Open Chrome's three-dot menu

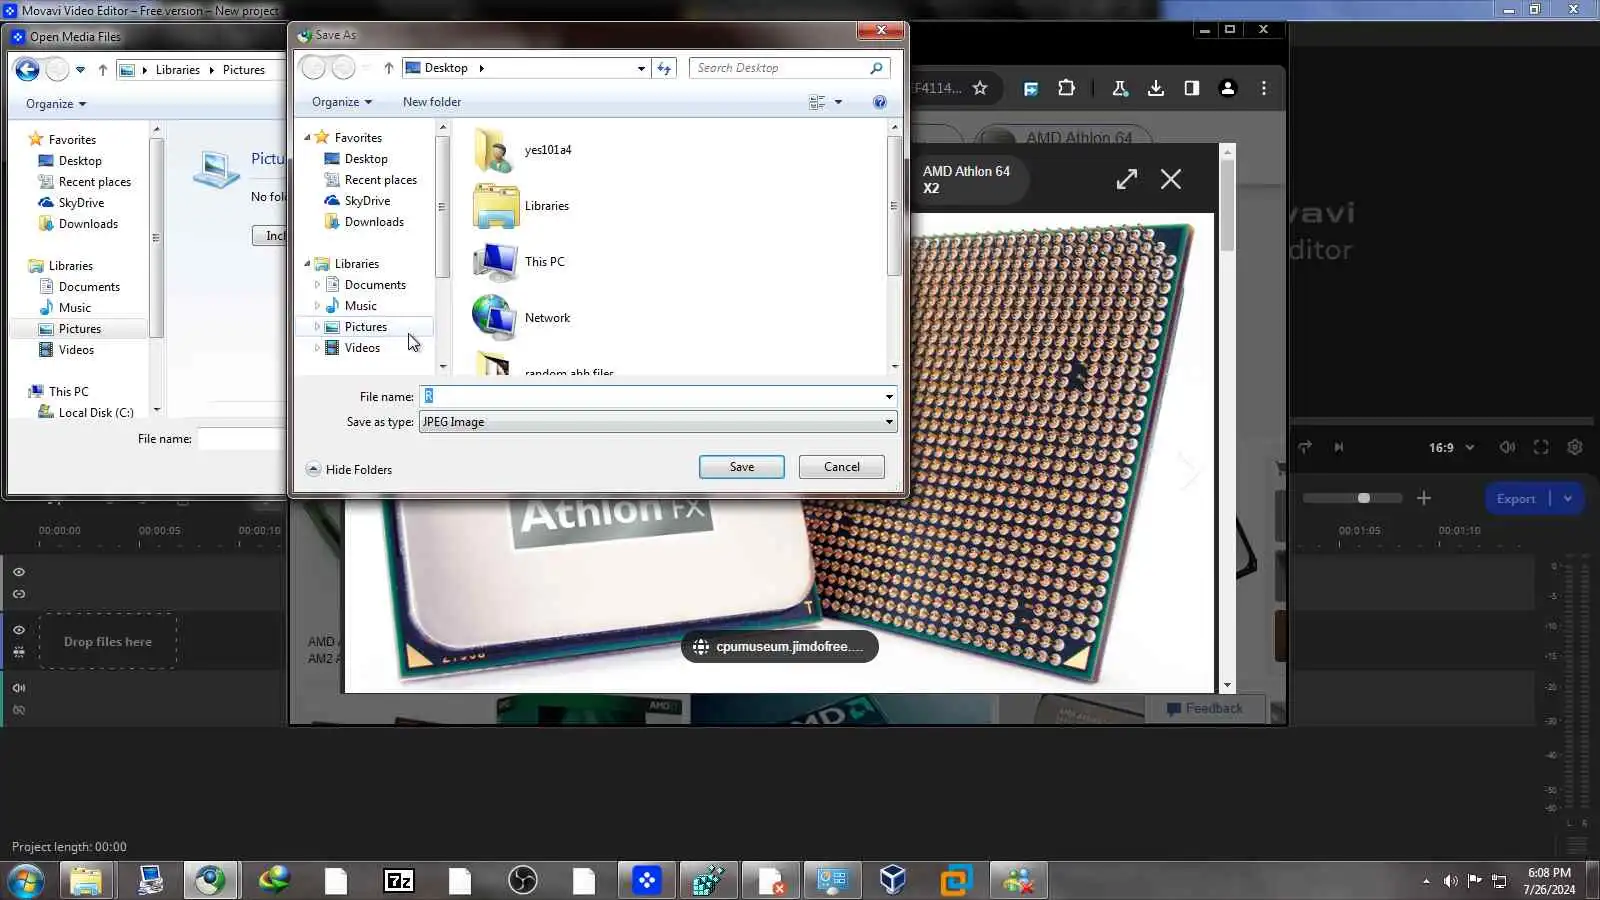click(1264, 88)
